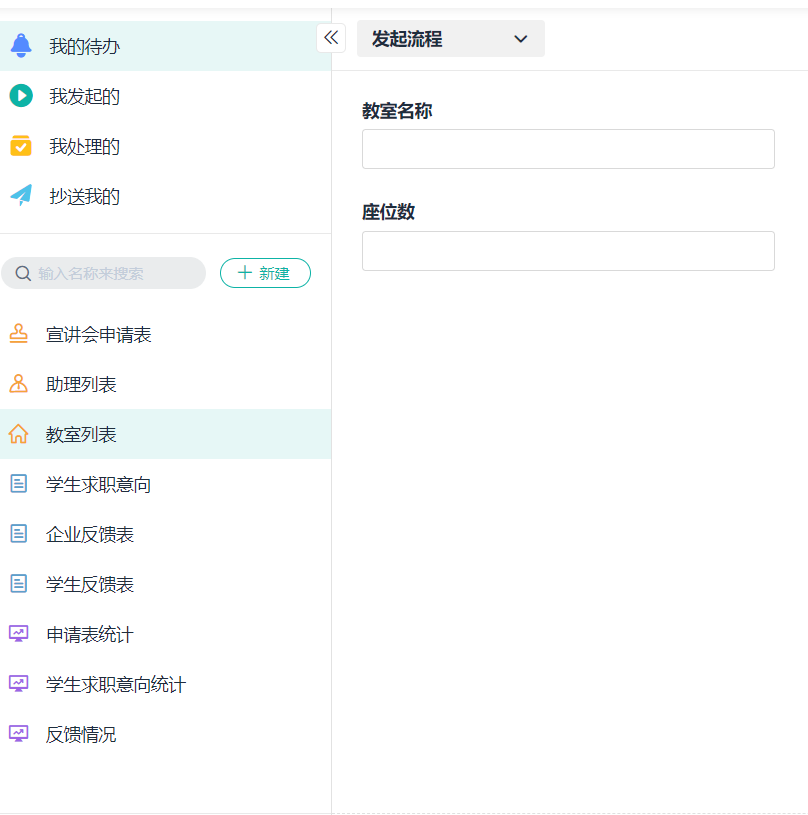
Task: Open 反馈情况 report
Action: coord(81,735)
